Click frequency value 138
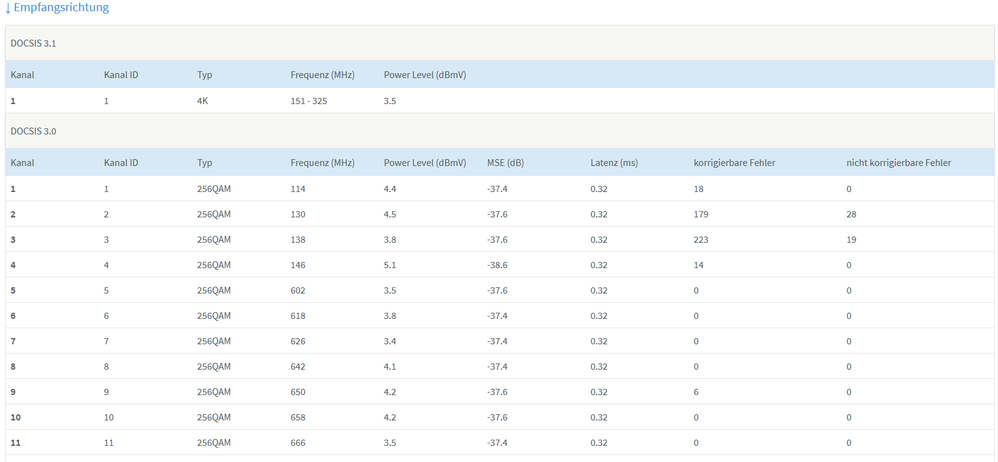The width and height of the screenshot is (998, 462). [298, 240]
